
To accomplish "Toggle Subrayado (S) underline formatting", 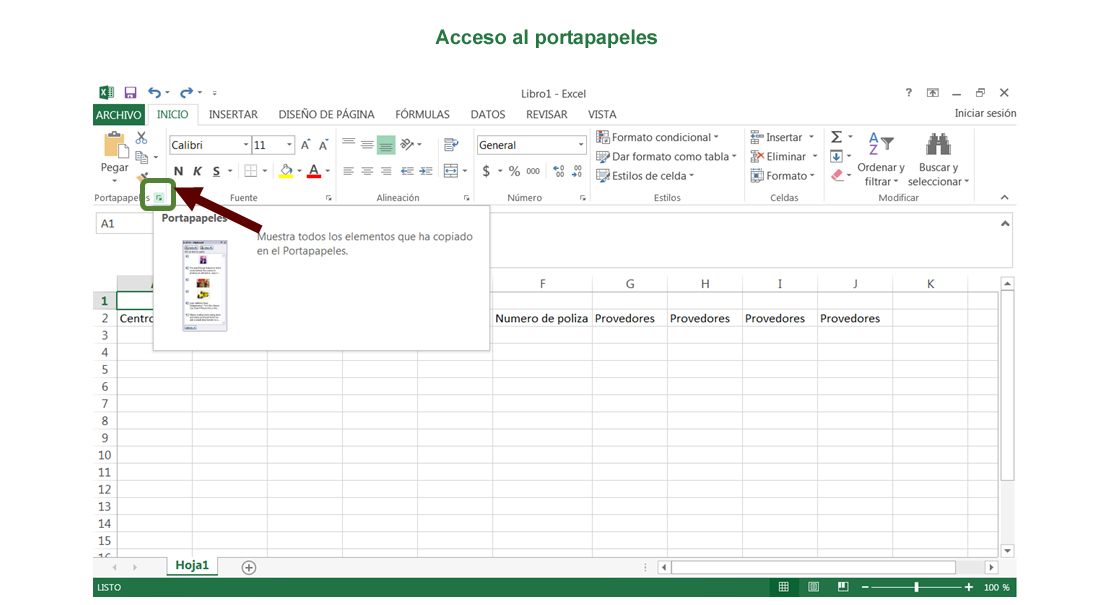I will click(x=216, y=171).
